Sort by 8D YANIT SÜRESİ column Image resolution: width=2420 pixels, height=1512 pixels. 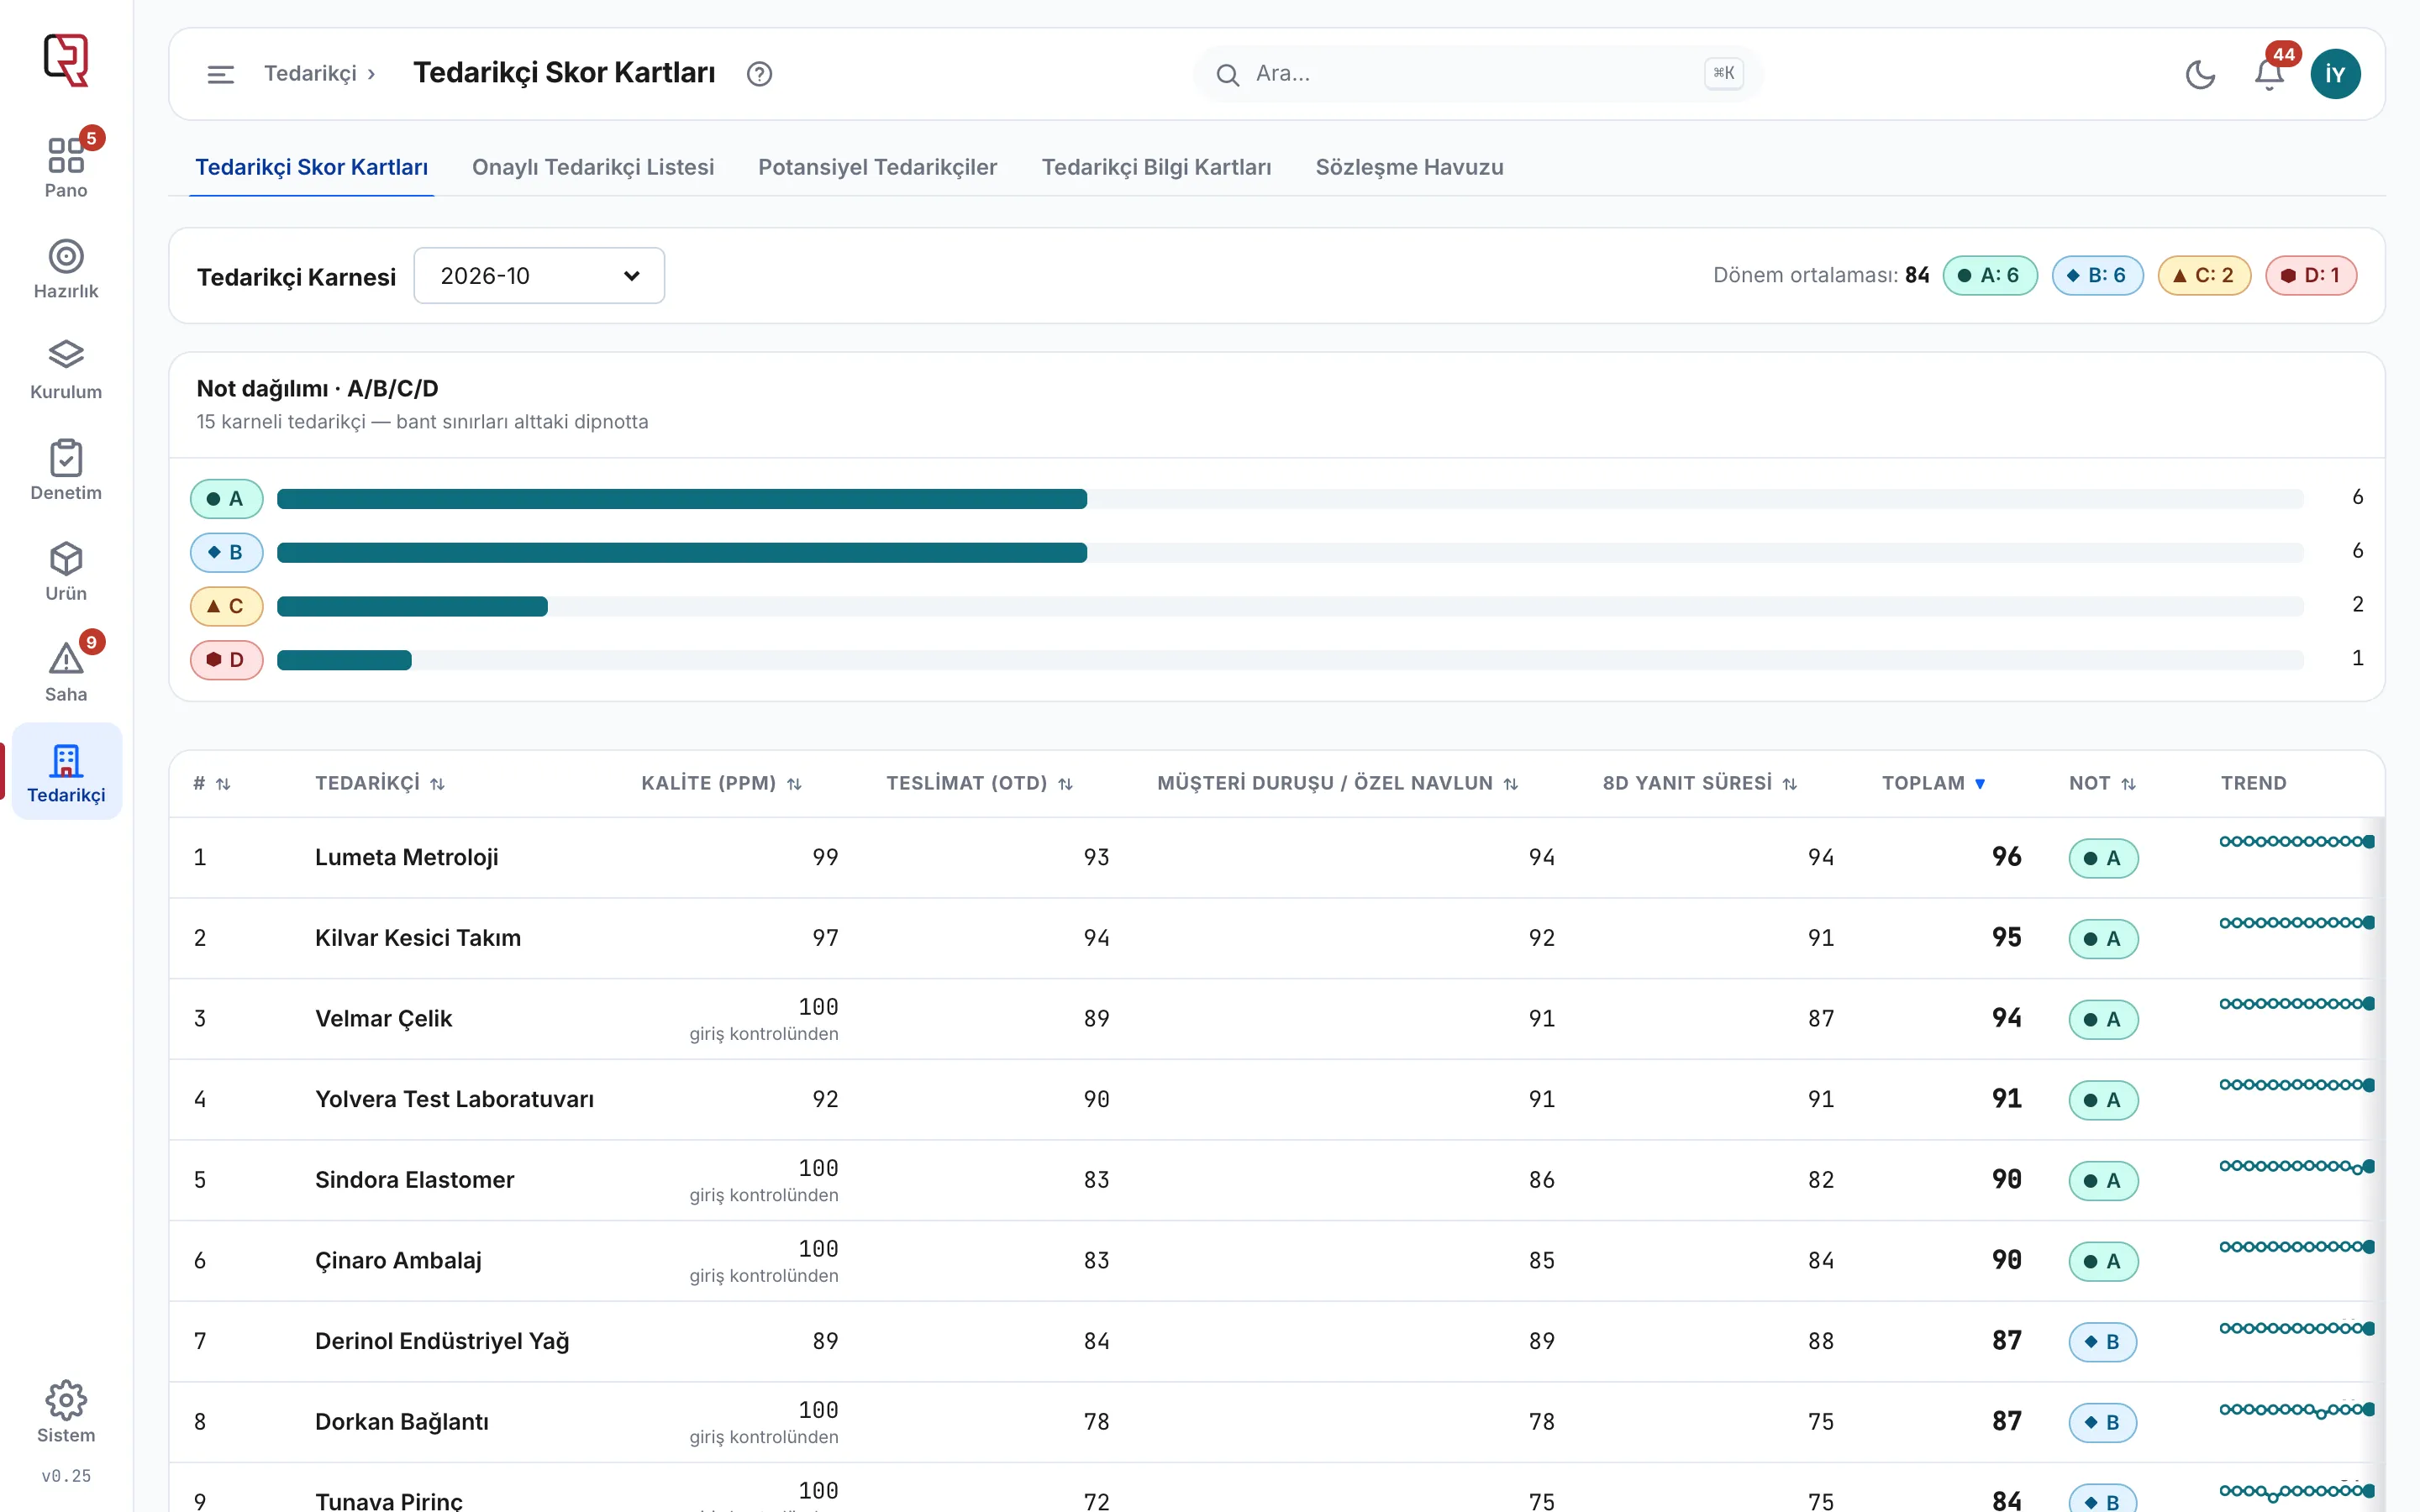tap(1699, 784)
